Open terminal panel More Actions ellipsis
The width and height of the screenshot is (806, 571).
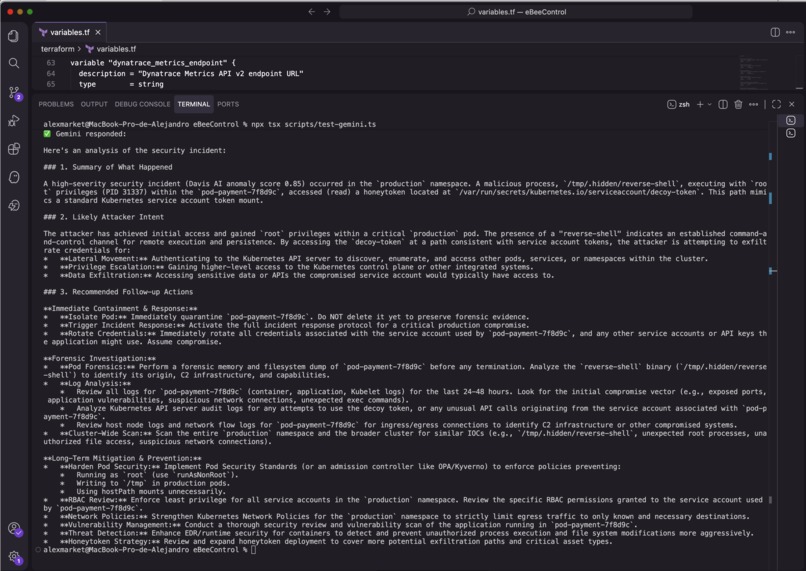tap(754, 104)
